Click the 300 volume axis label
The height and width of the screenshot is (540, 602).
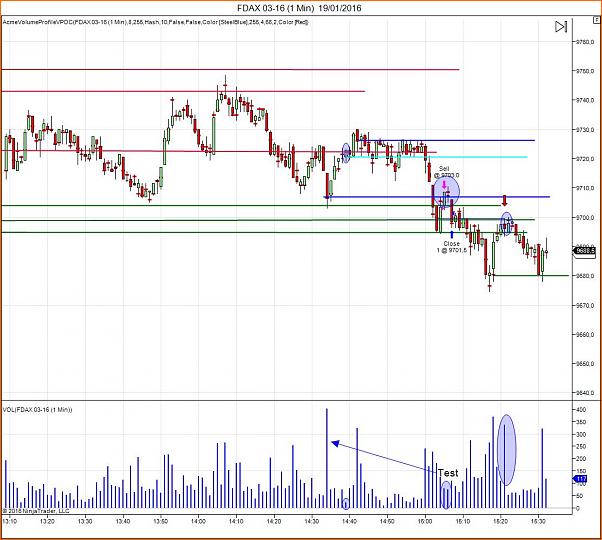coord(581,434)
